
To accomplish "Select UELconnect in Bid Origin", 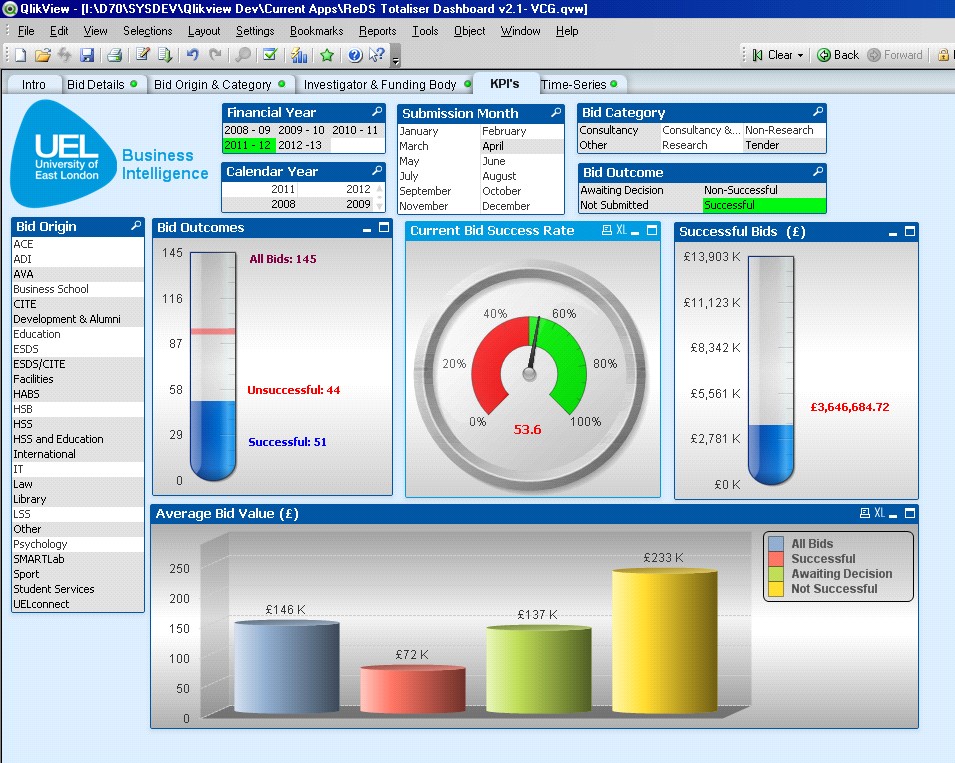I will [x=78, y=604].
